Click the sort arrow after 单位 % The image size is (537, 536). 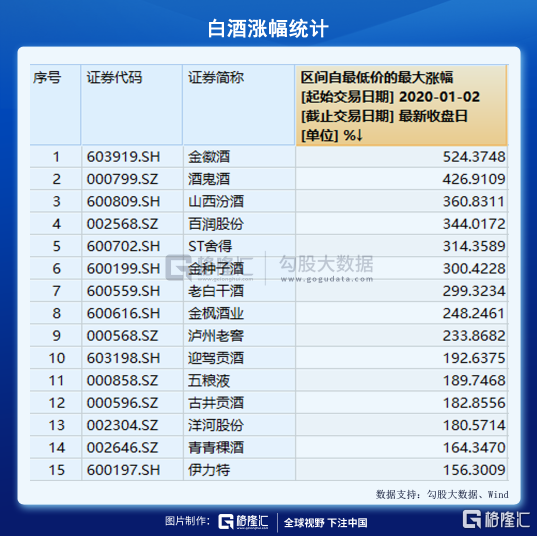pos(359,135)
